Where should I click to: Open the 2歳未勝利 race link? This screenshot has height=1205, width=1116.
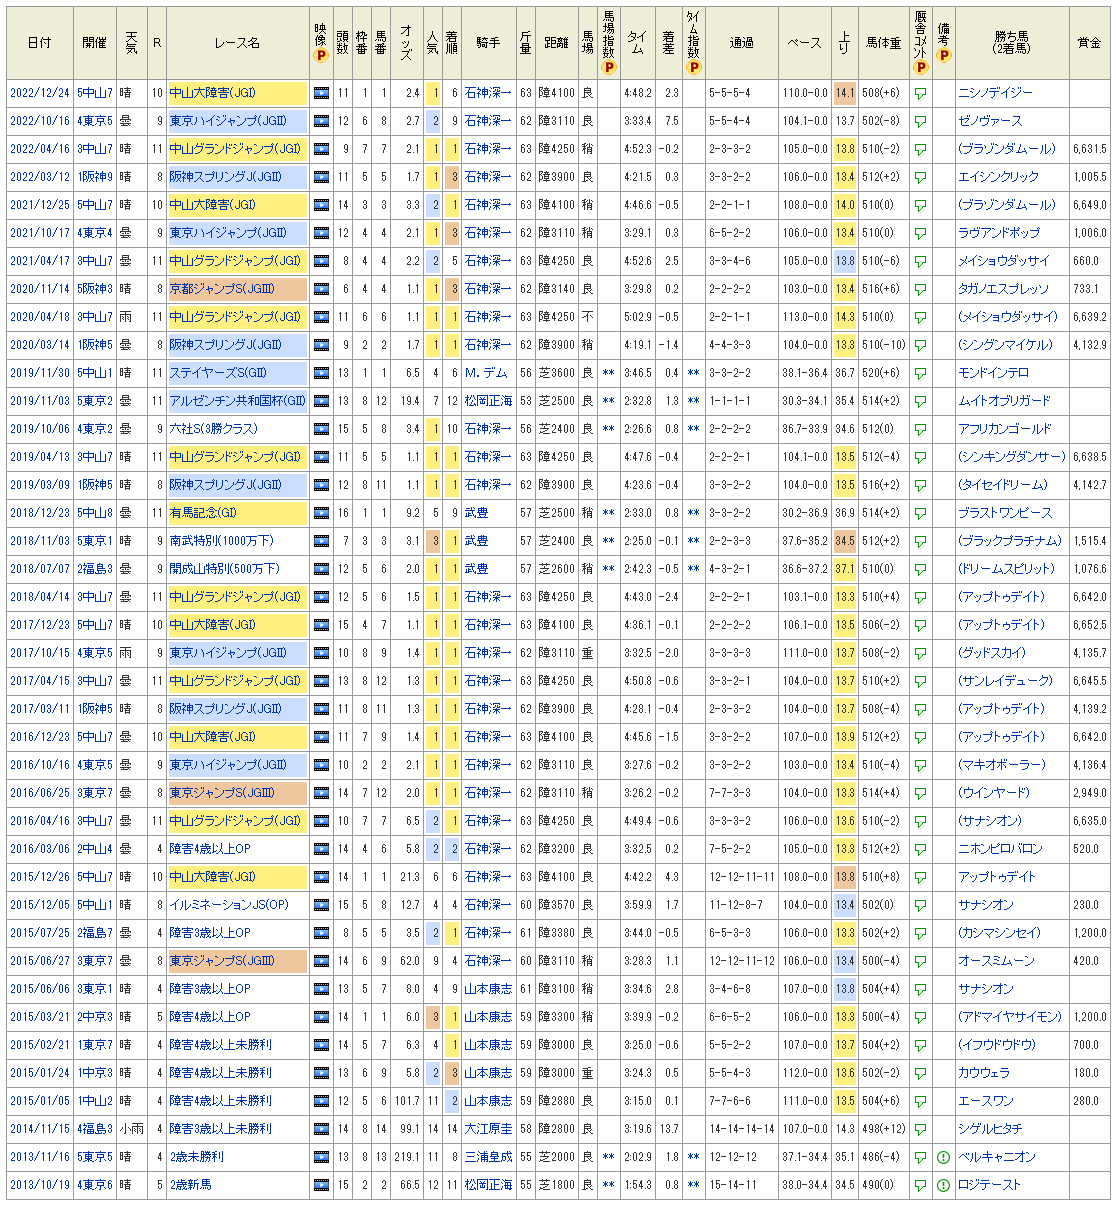click(x=196, y=1157)
